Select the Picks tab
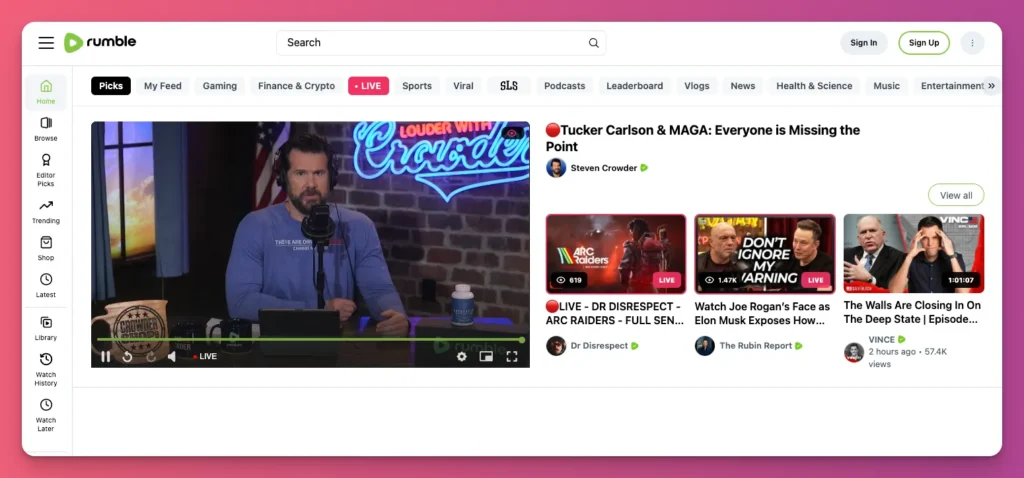The image size is (1024, 478). (111, 86)
